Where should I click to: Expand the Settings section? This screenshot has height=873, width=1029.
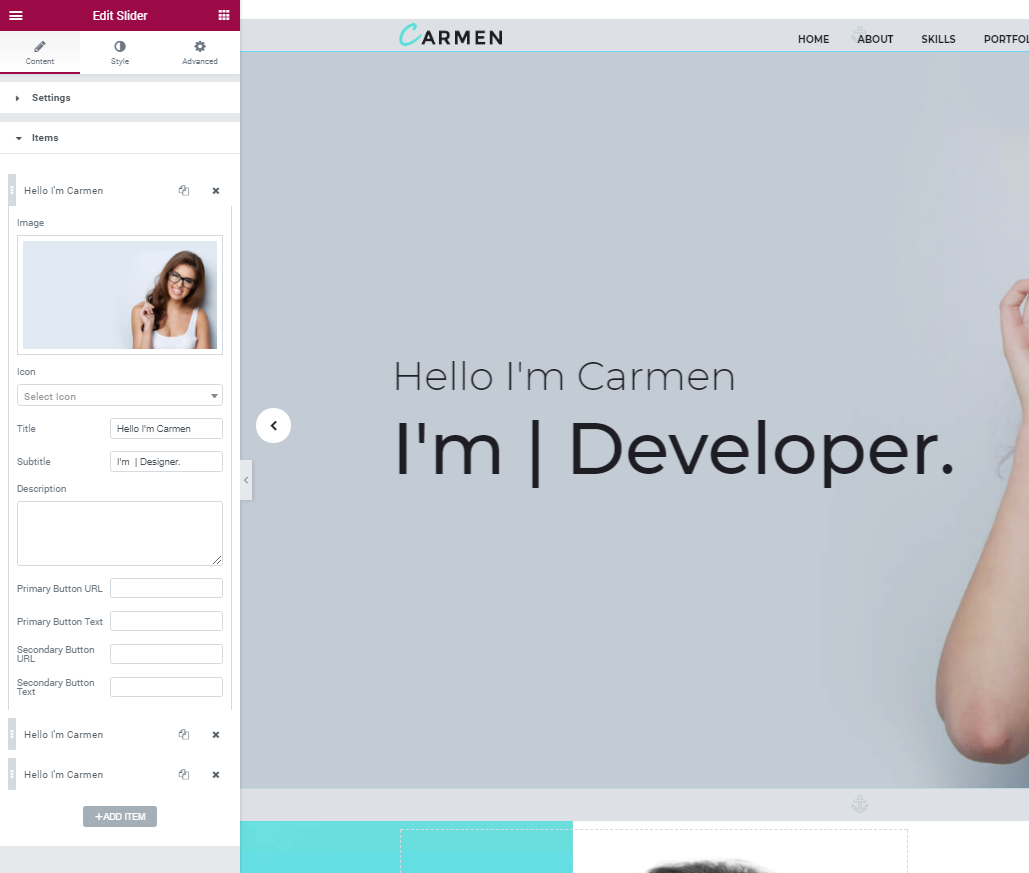tap(51, 98)
